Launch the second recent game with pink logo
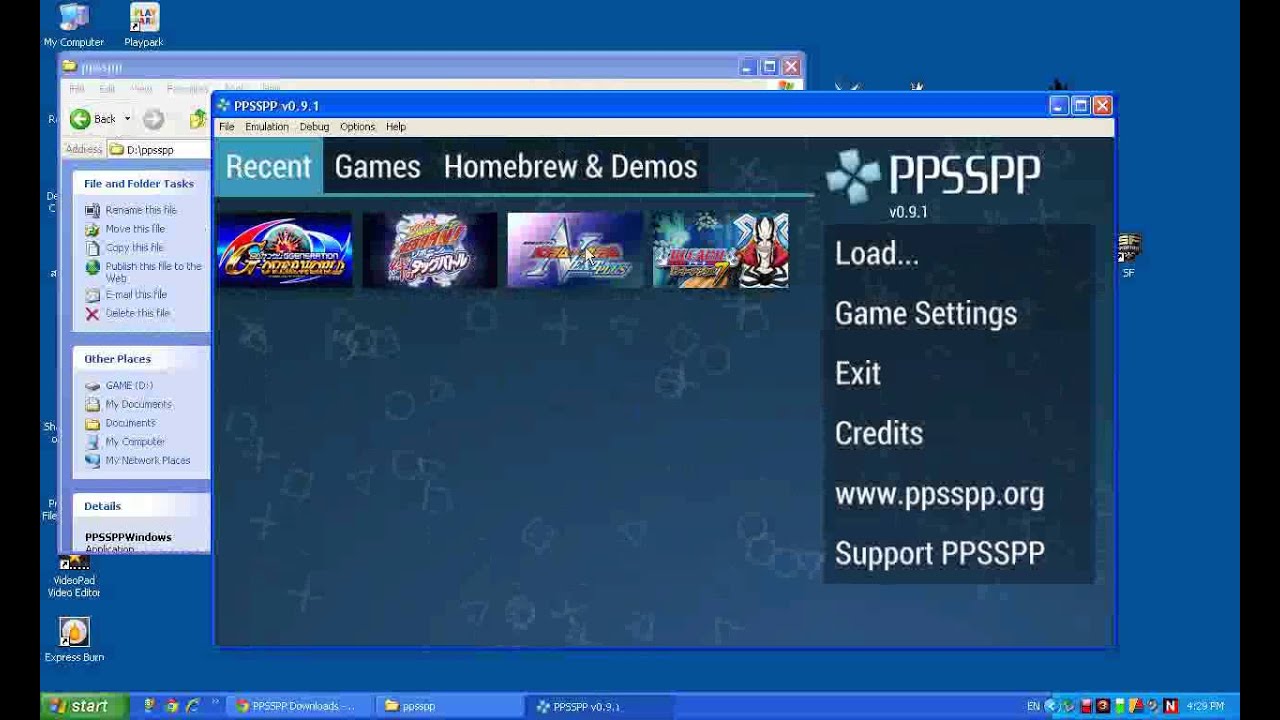 tap(430, 251)
